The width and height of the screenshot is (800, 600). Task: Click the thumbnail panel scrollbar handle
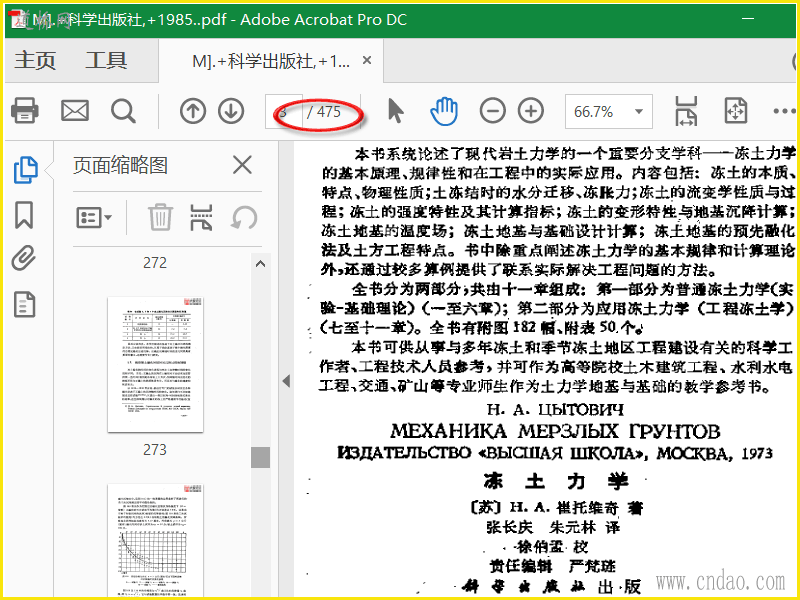point(260,457)
